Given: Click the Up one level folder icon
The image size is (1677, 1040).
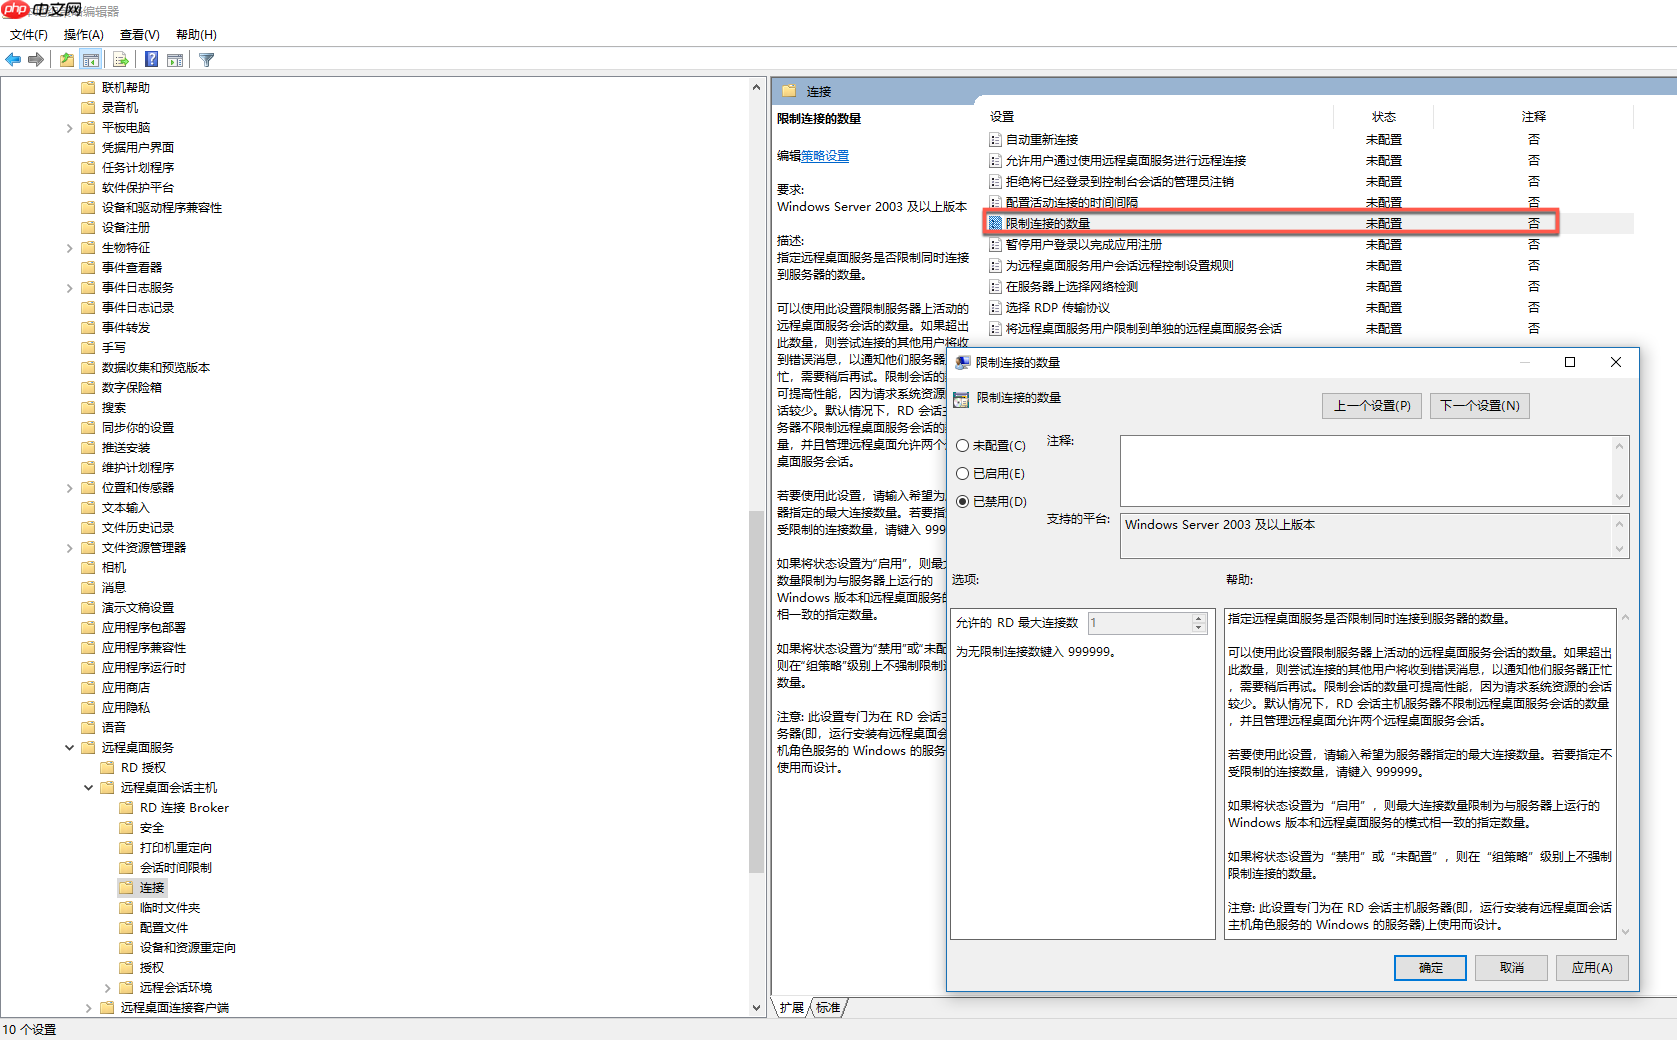Looking at the screenshot, I should pos(66,60).
